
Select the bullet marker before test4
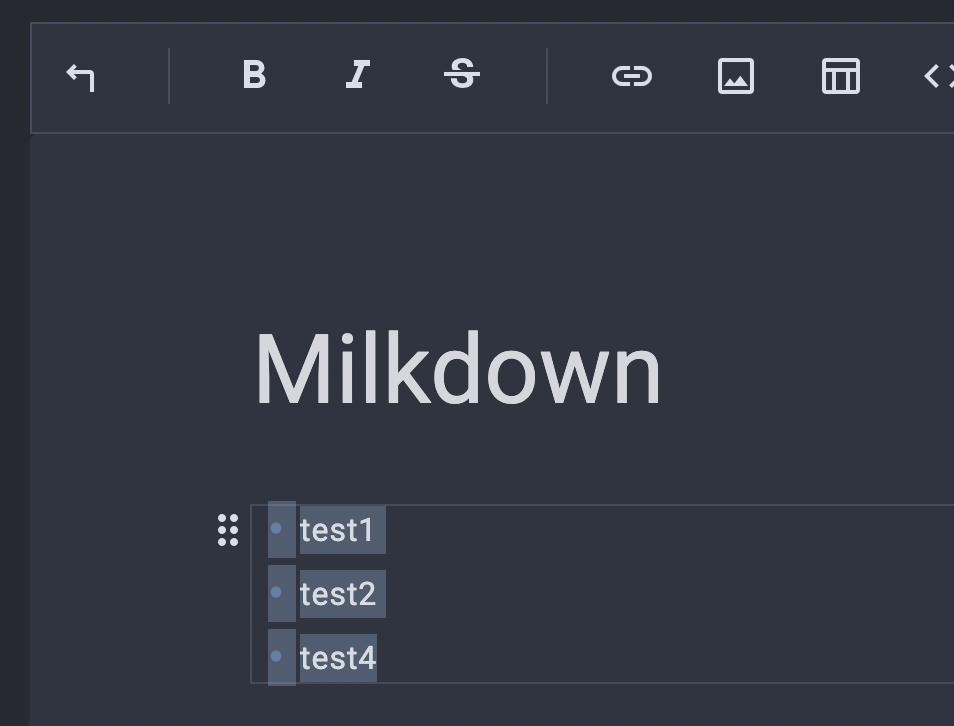coord(279,657)
